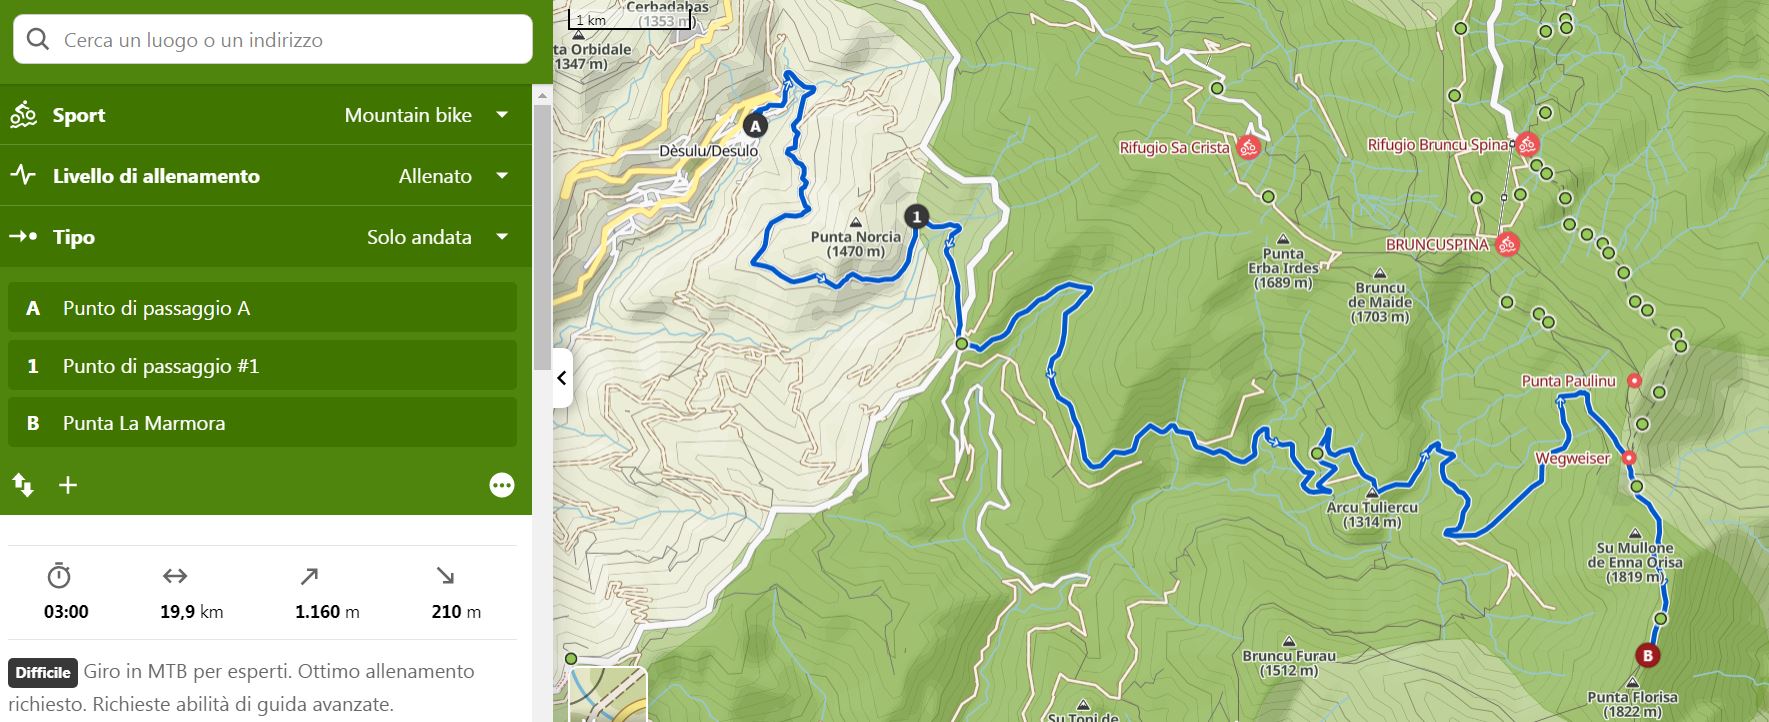Open the Sport Mountain bike dropdown
1769x722 pixels.
266,115
